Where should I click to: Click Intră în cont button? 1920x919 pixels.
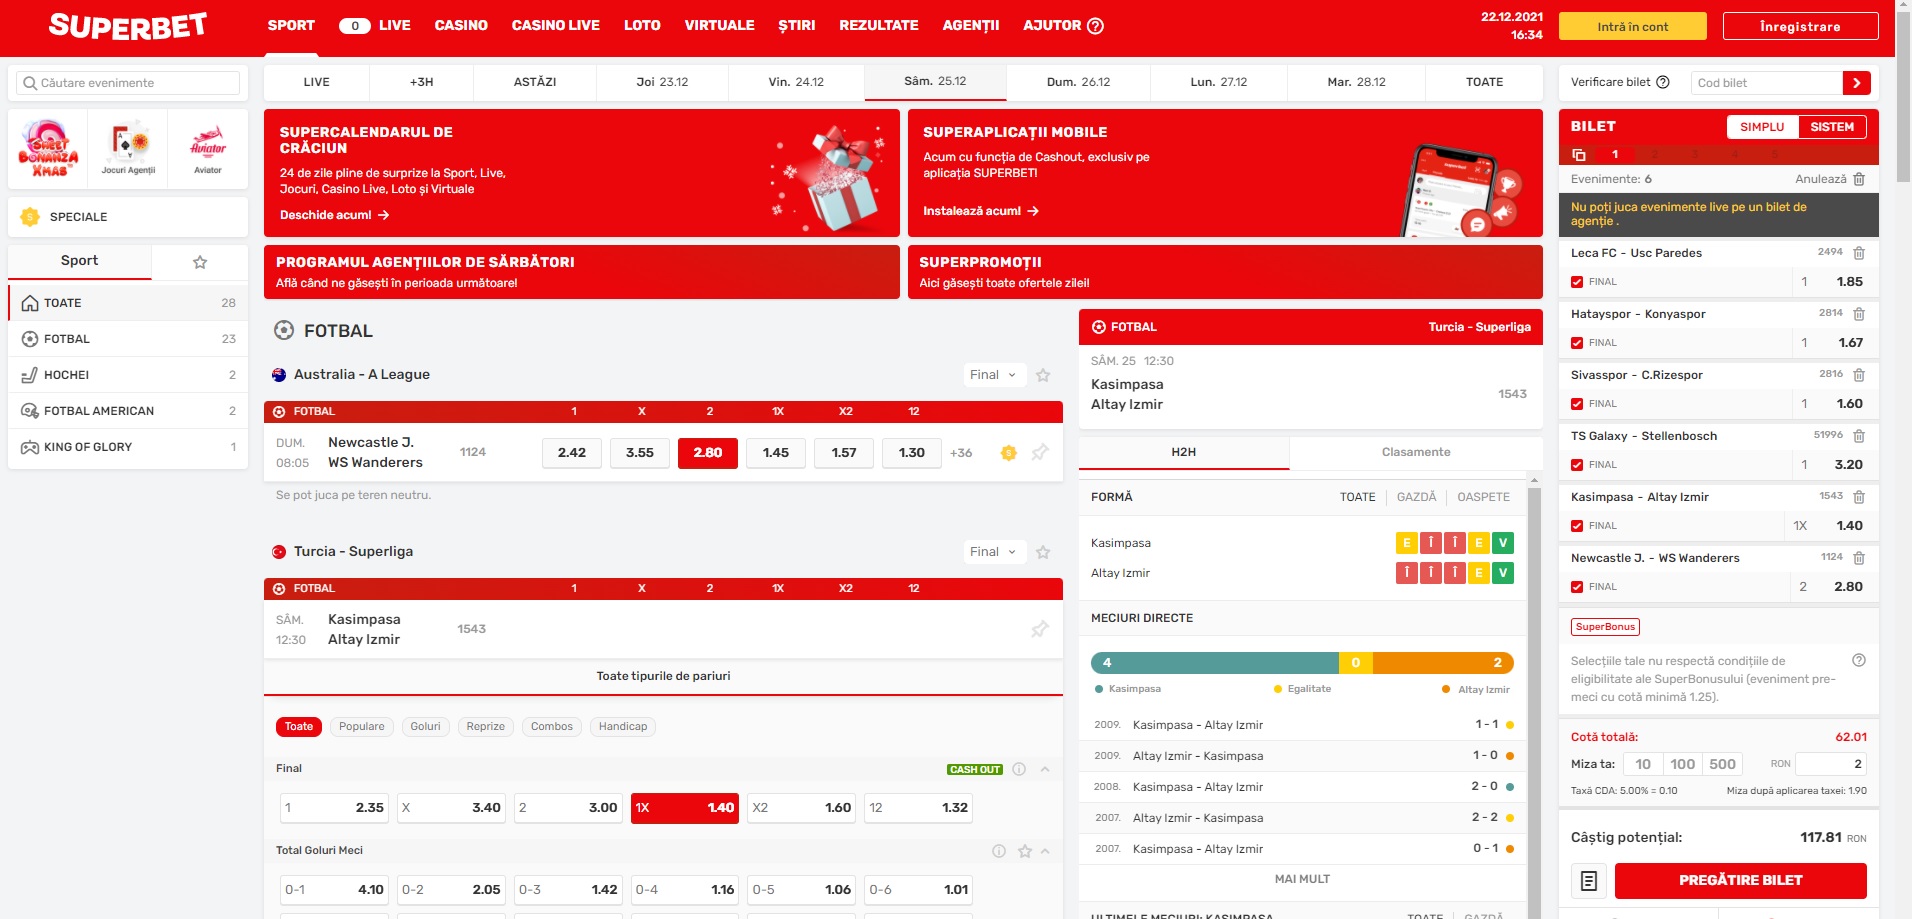coord(1633,27)
